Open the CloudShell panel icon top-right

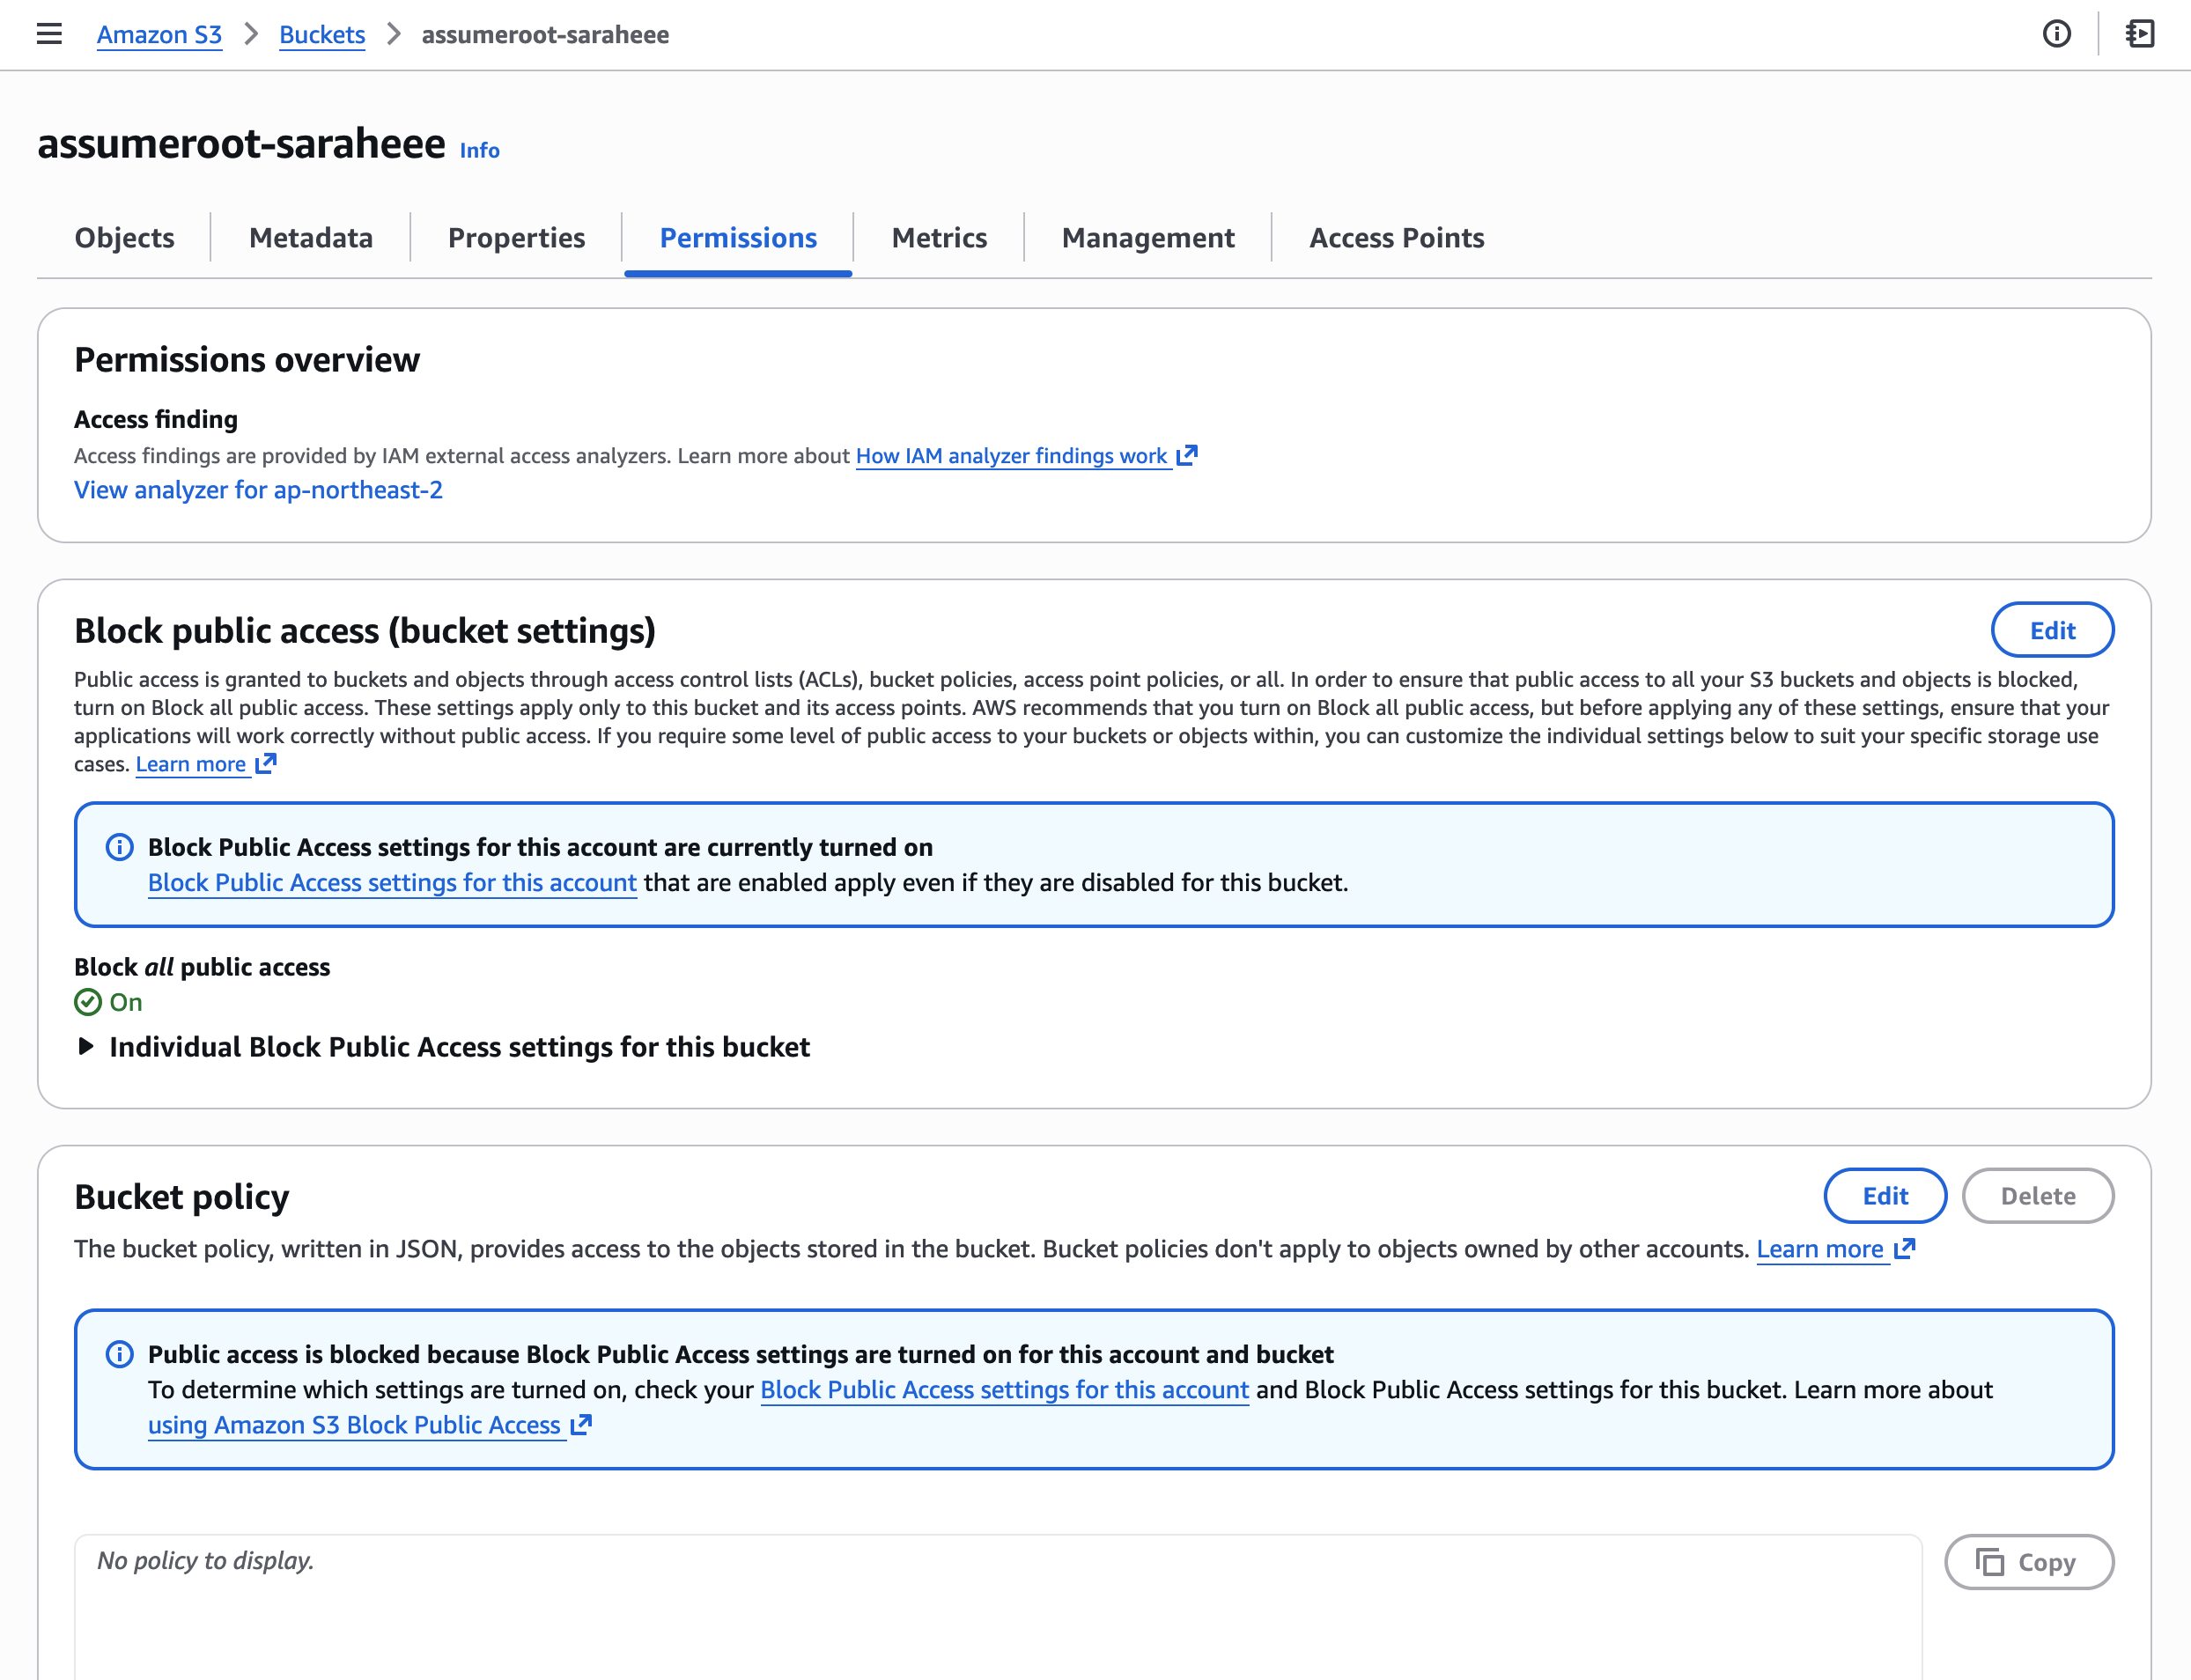2140,34
